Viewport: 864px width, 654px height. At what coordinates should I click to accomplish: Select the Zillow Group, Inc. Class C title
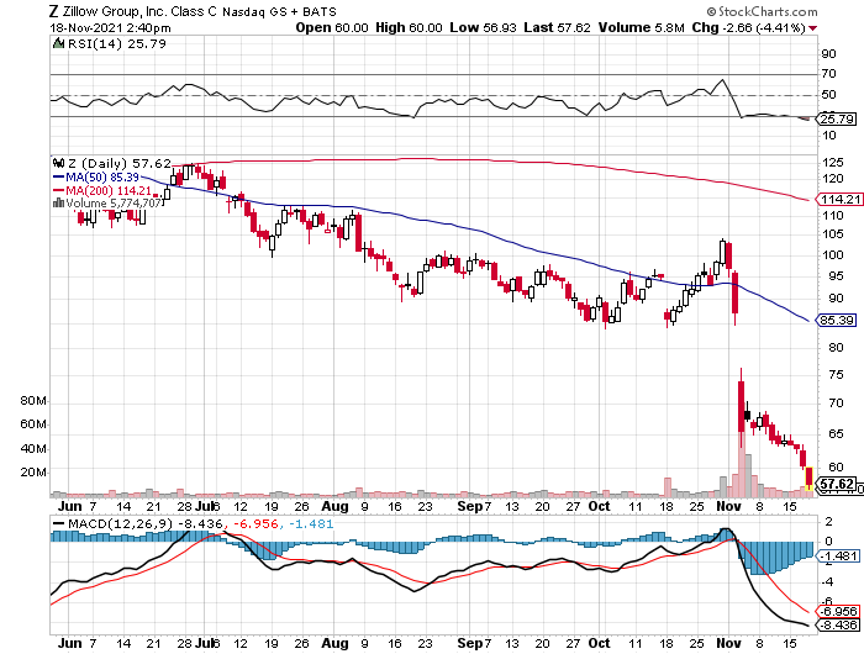[x=140, y=12]
